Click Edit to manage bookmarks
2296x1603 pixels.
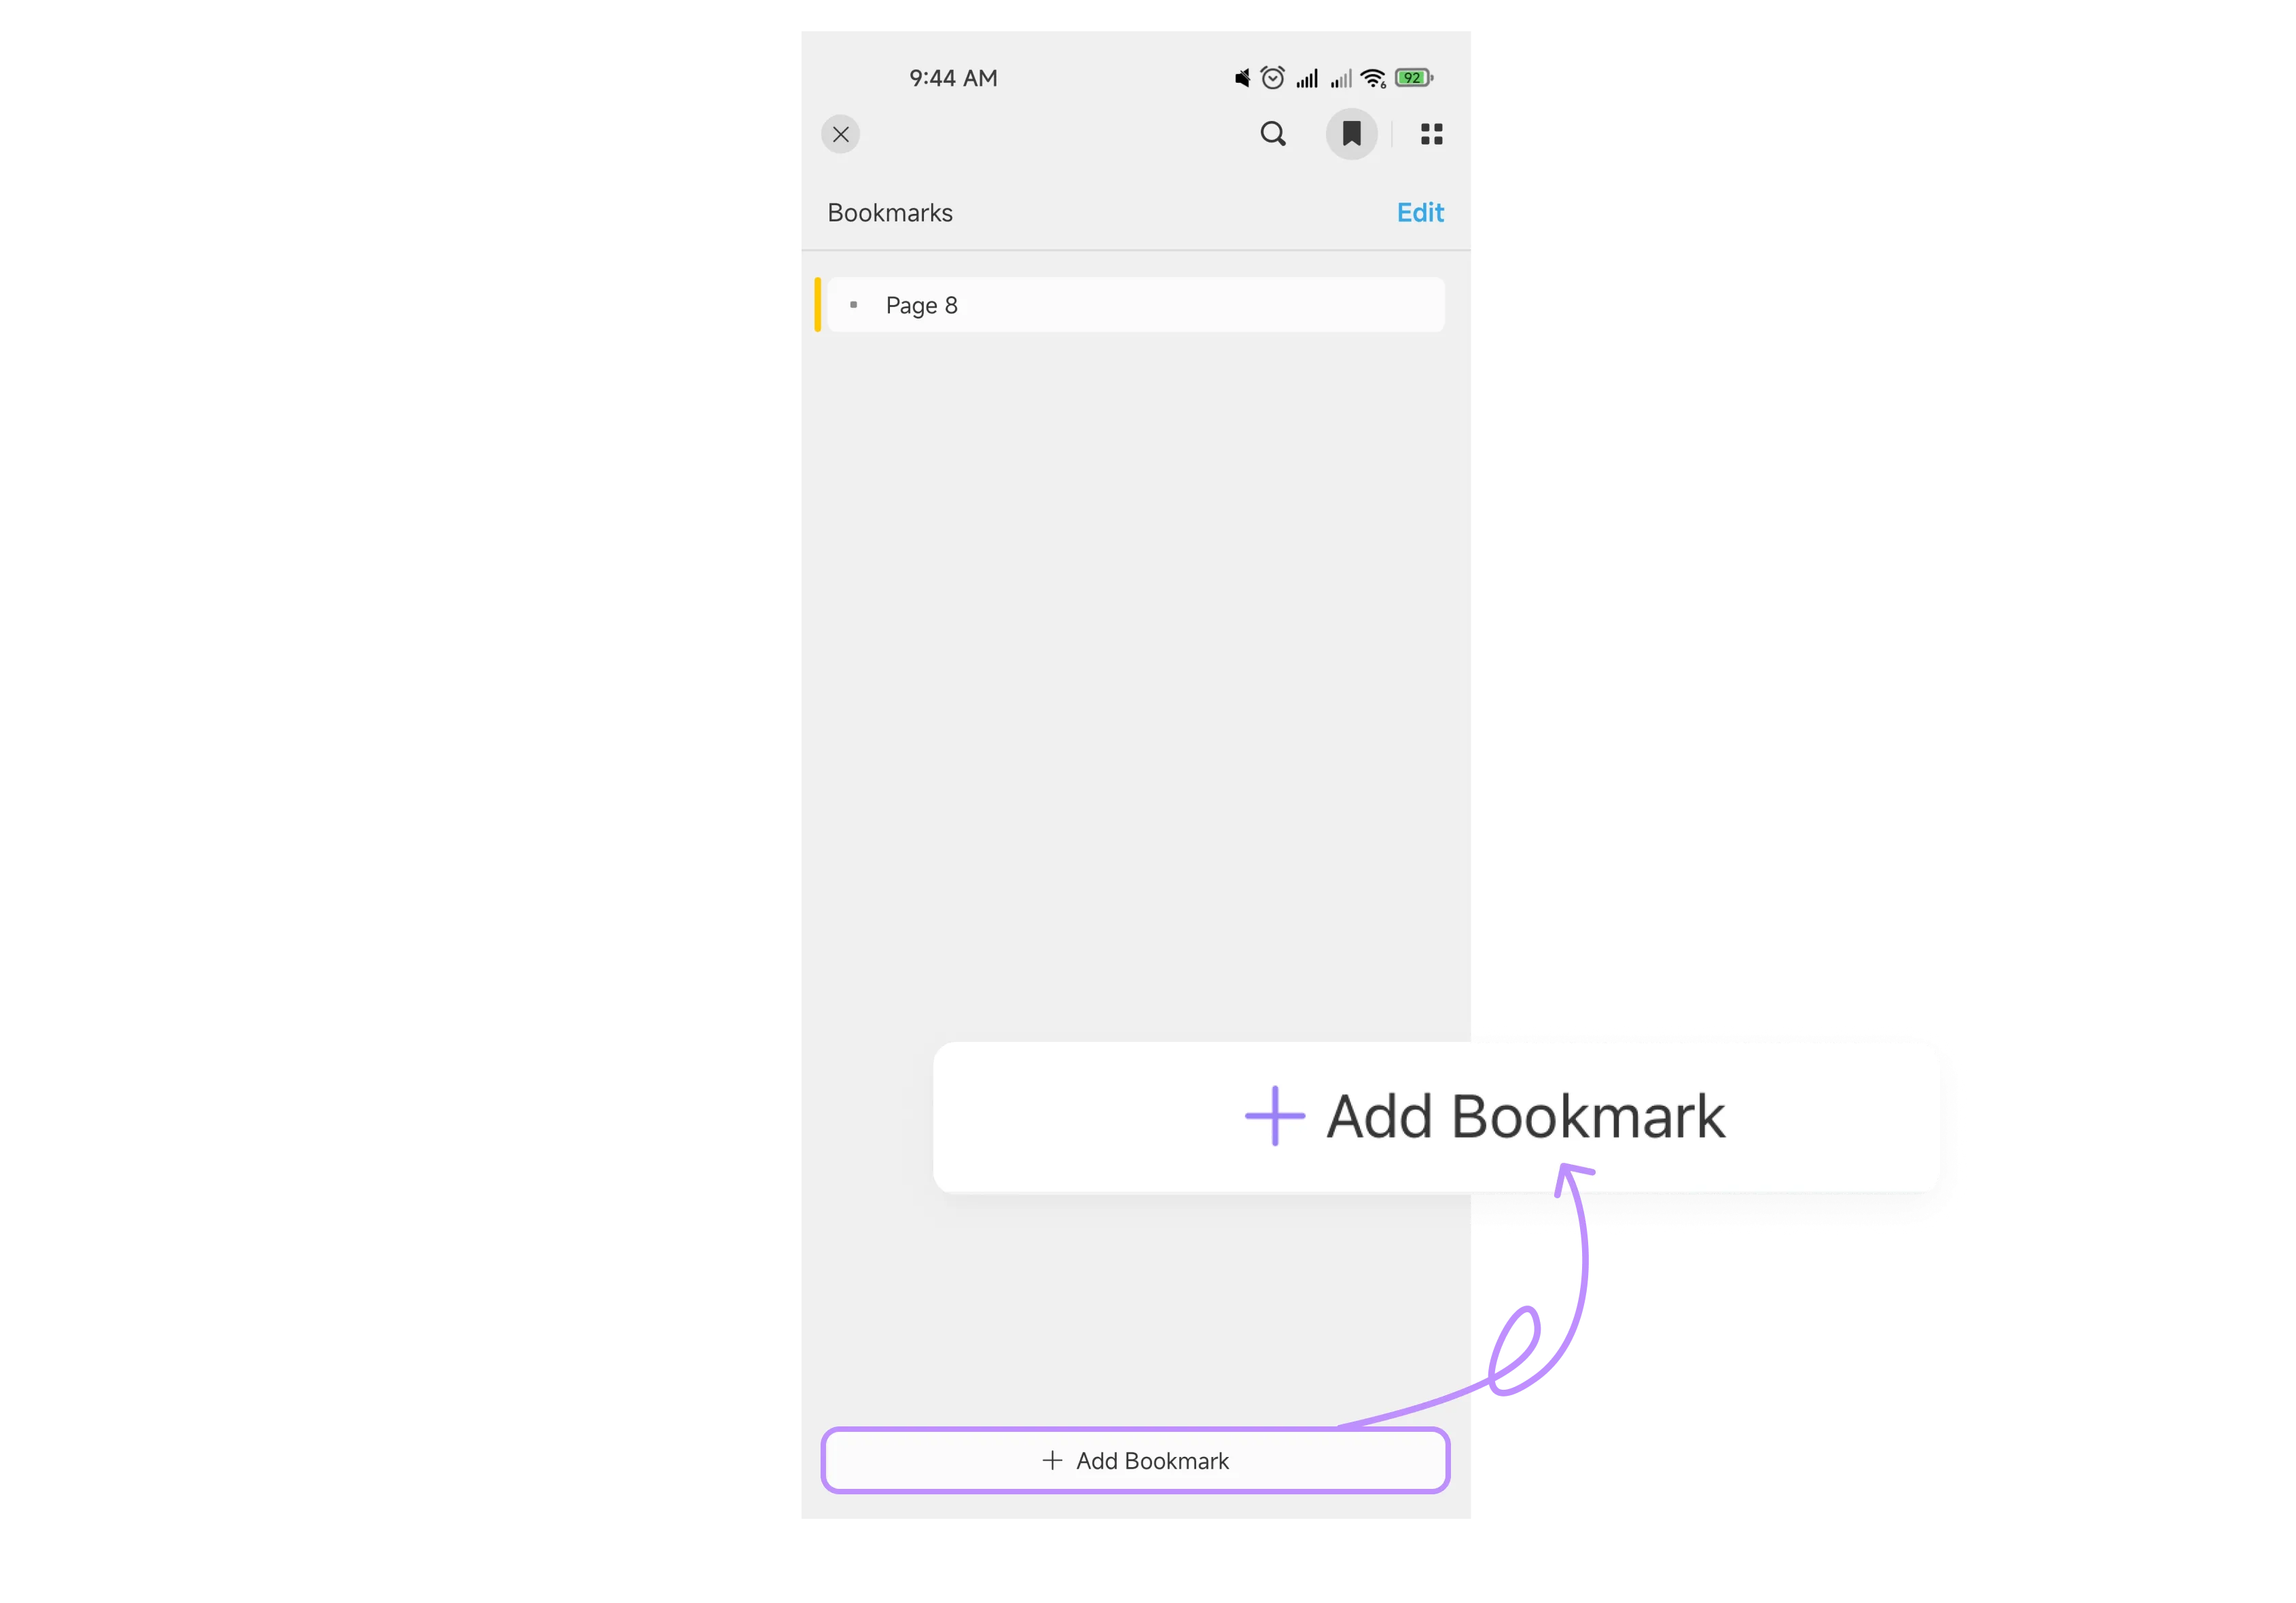[1420, 213]
